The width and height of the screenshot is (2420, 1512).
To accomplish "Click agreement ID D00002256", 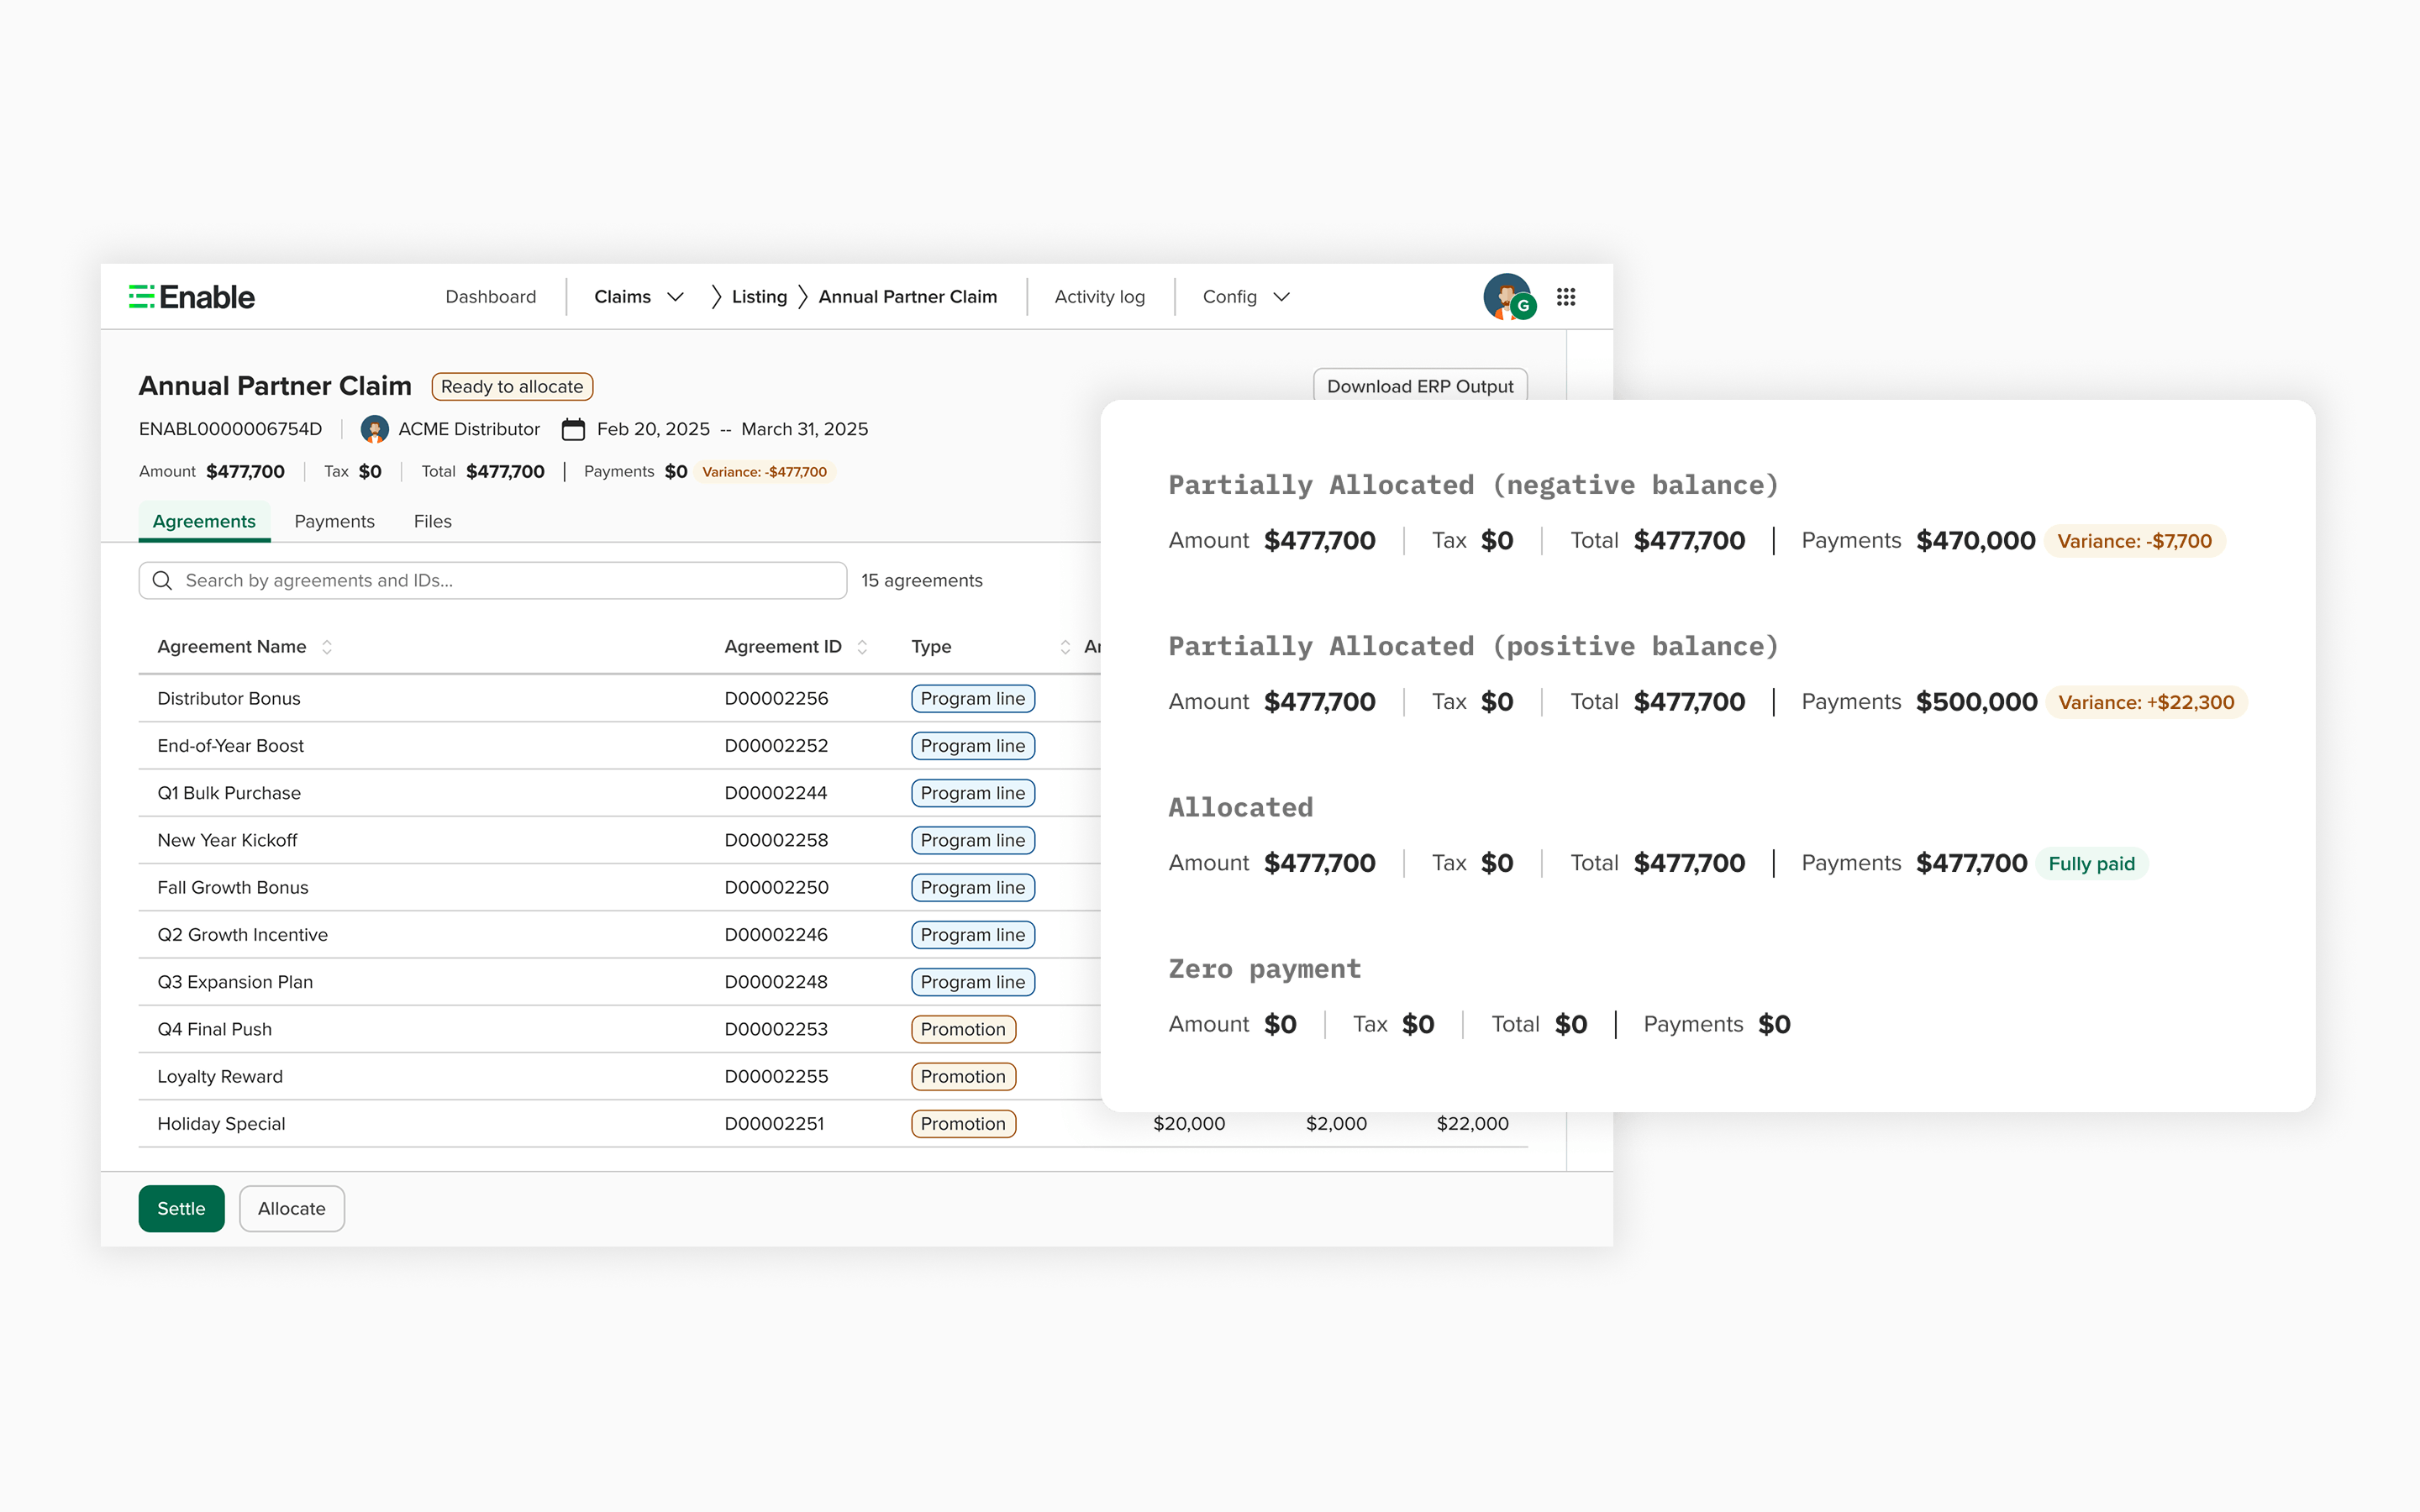I will tap(776, 698).
